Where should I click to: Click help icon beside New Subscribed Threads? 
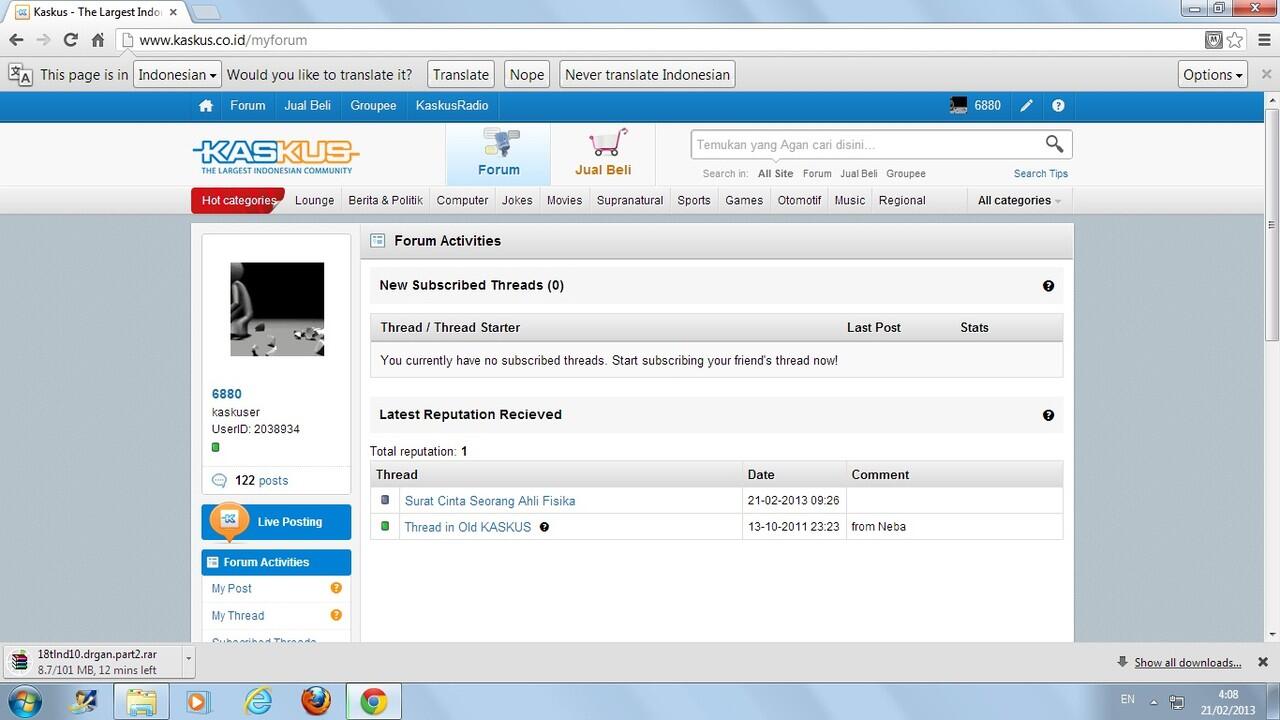[1048, 286]
